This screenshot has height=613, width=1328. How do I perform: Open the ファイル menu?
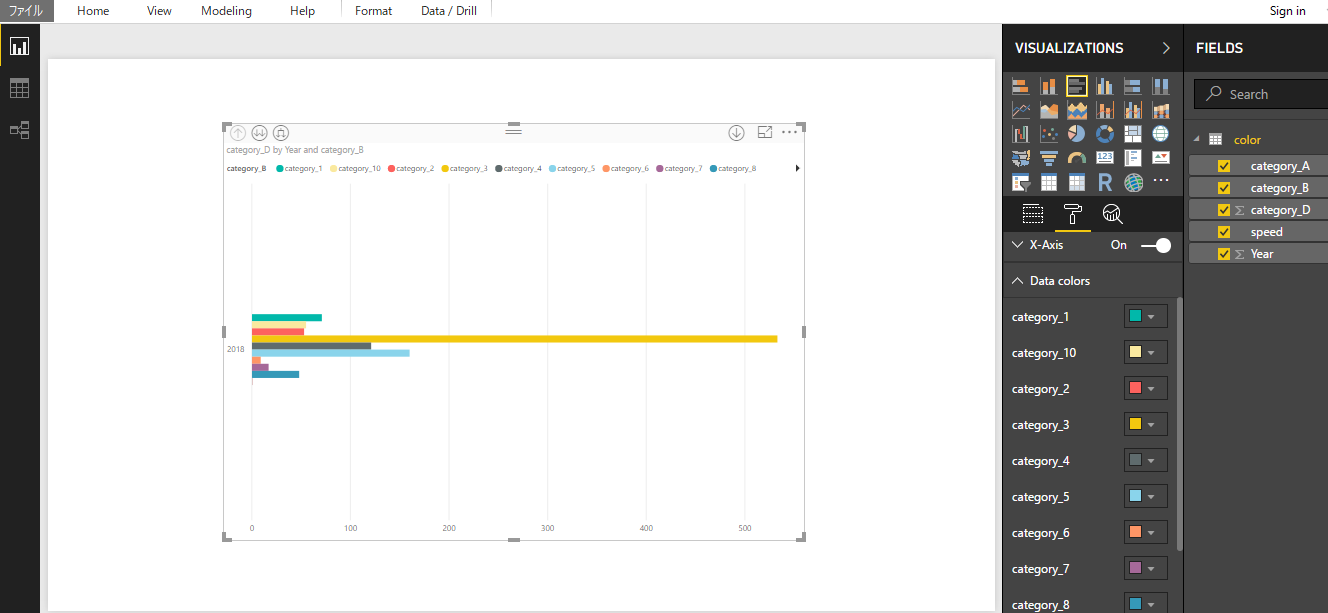pyautogui.click(x=27, y=11)
